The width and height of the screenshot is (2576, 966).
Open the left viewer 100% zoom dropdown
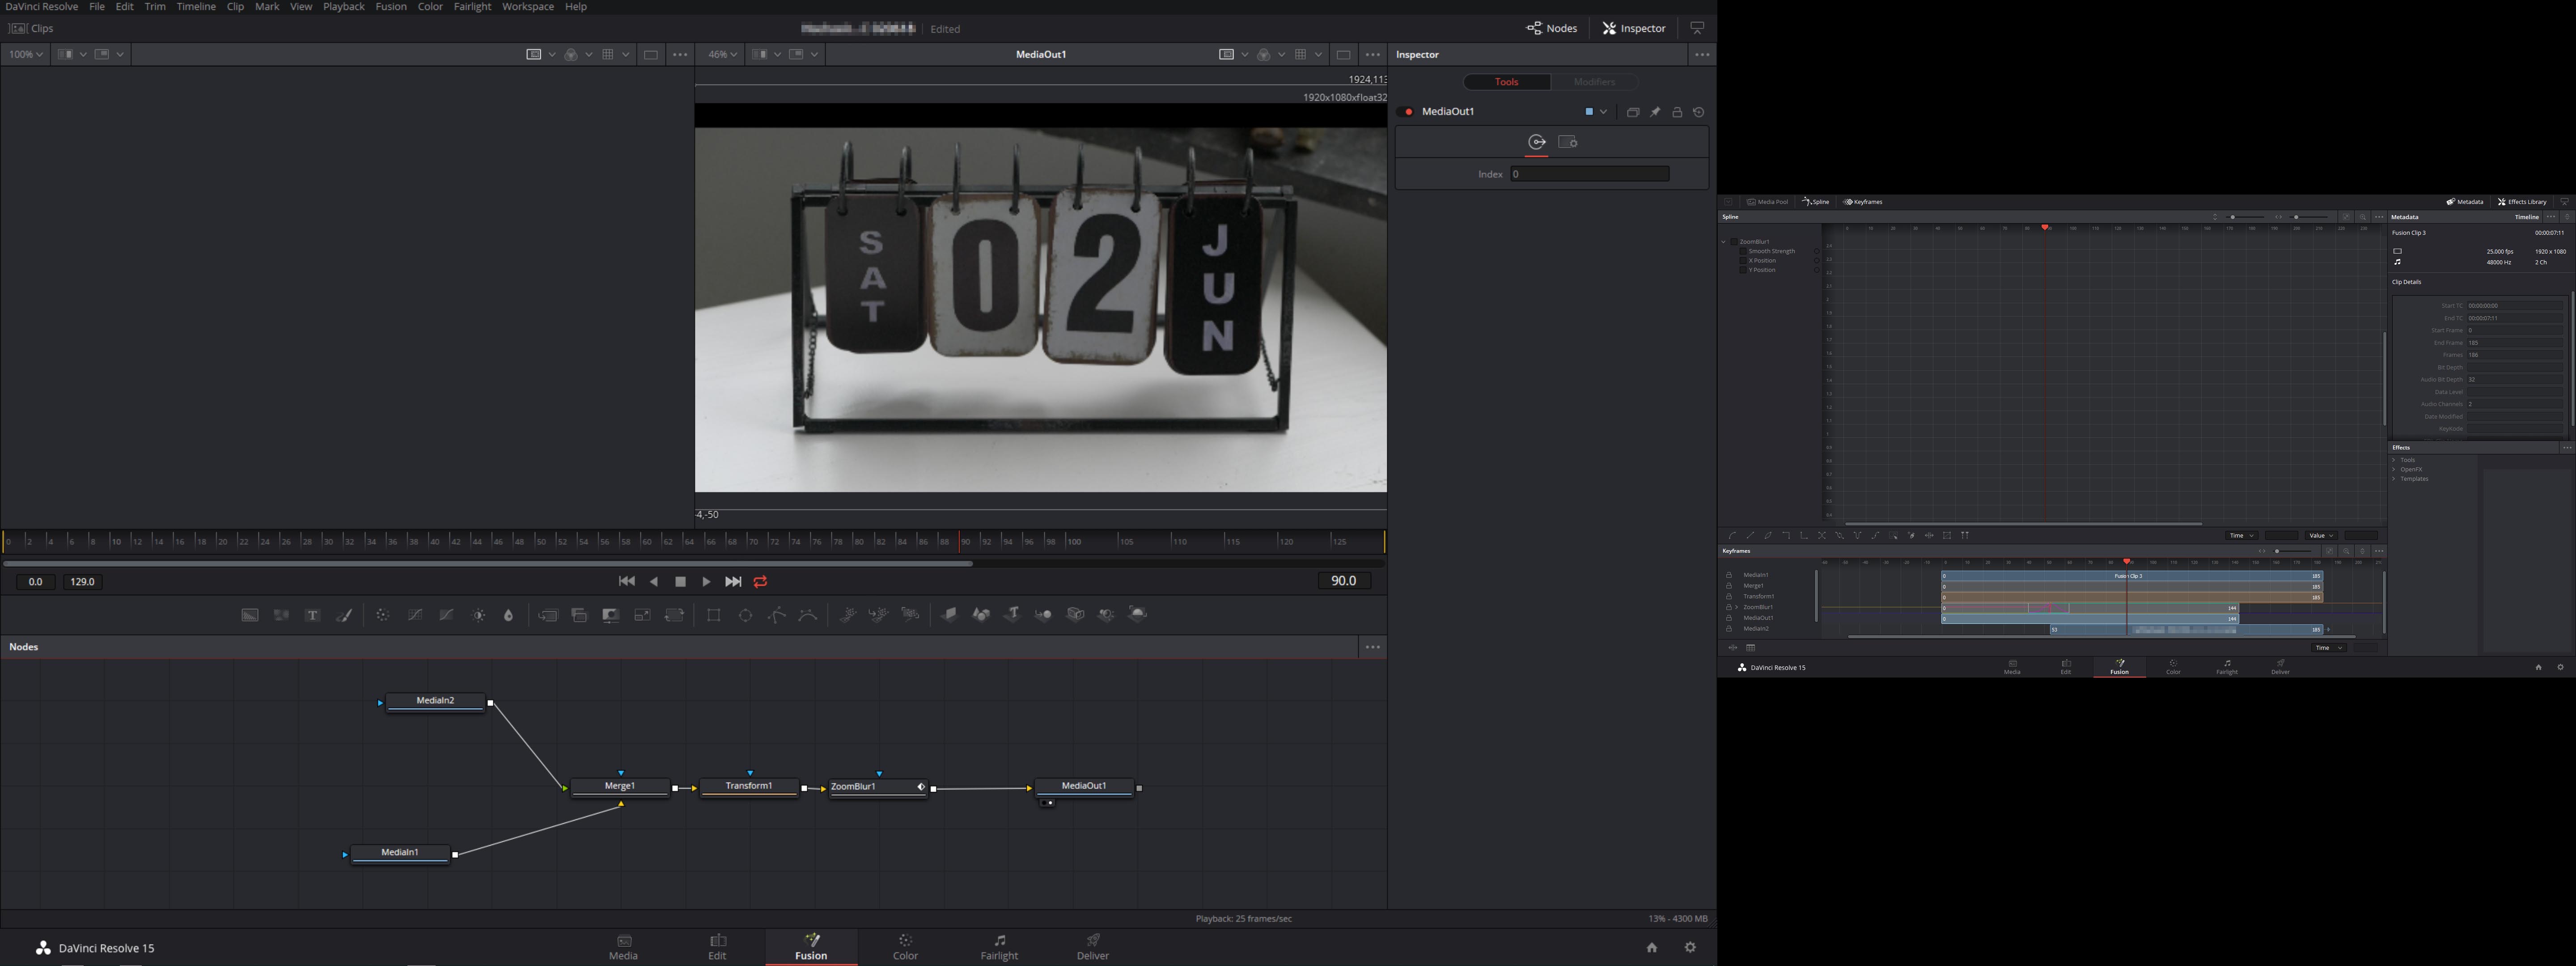(26, 54)
